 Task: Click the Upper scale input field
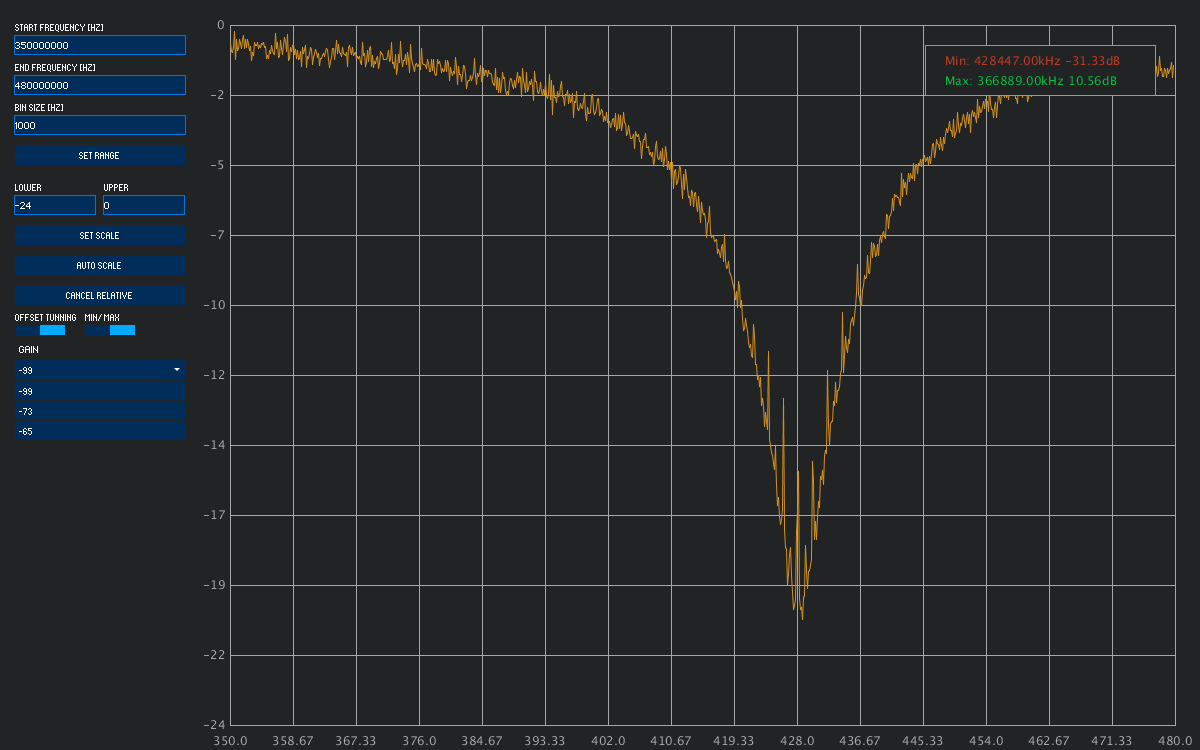click(x=143, y=205)
